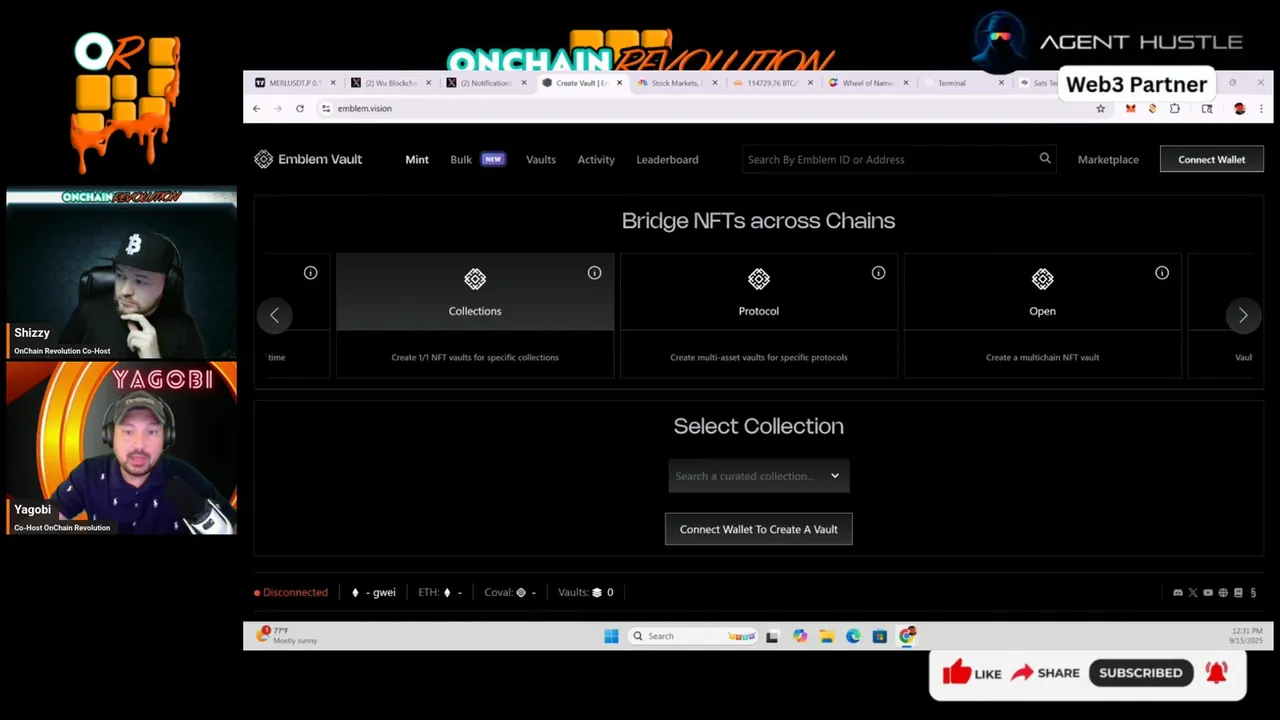Click the thumbs-up Like icon in overlay

coord(956,672)
